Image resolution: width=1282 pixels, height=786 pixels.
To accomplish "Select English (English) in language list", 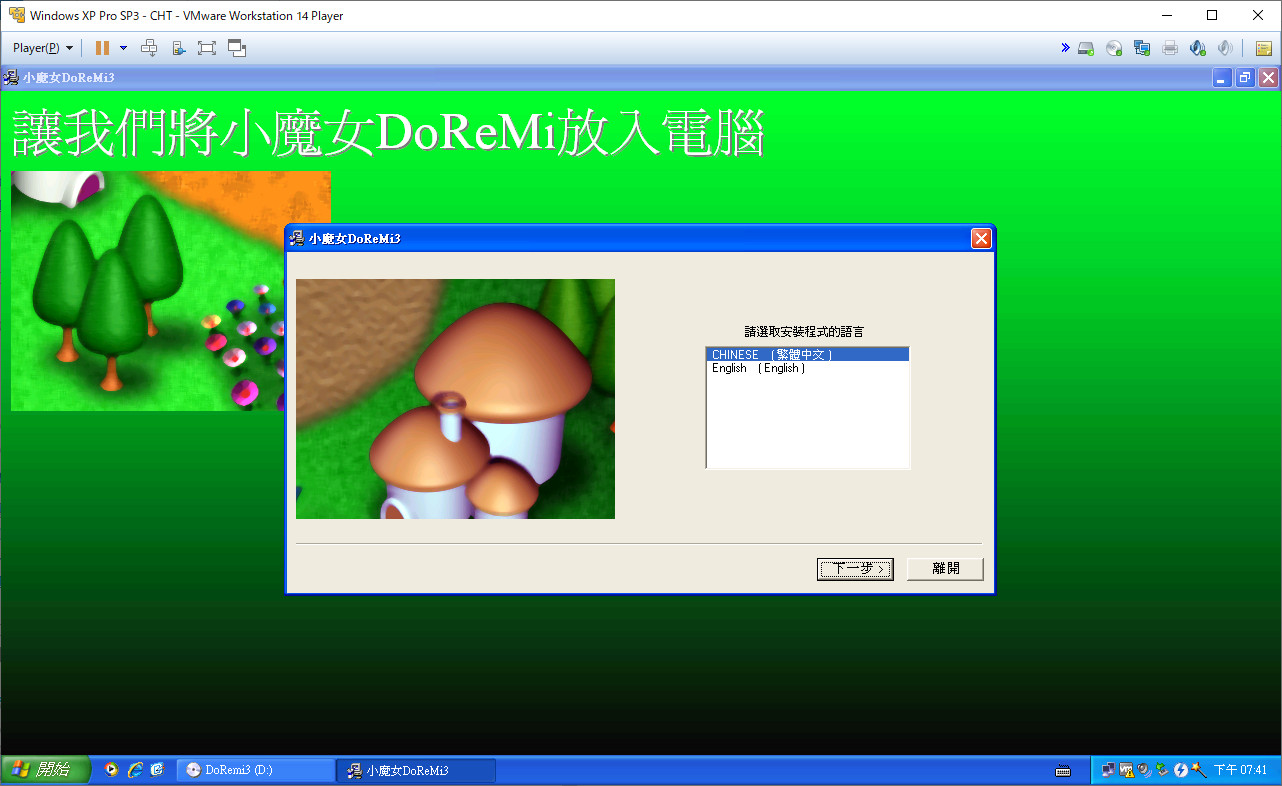I will (807, 368).
